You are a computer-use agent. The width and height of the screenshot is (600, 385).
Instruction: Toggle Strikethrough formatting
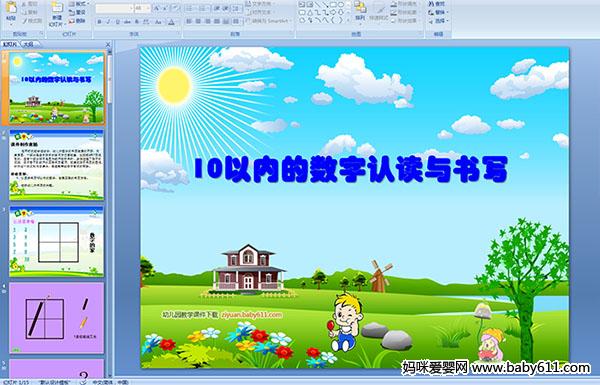(x=127, y=22)
